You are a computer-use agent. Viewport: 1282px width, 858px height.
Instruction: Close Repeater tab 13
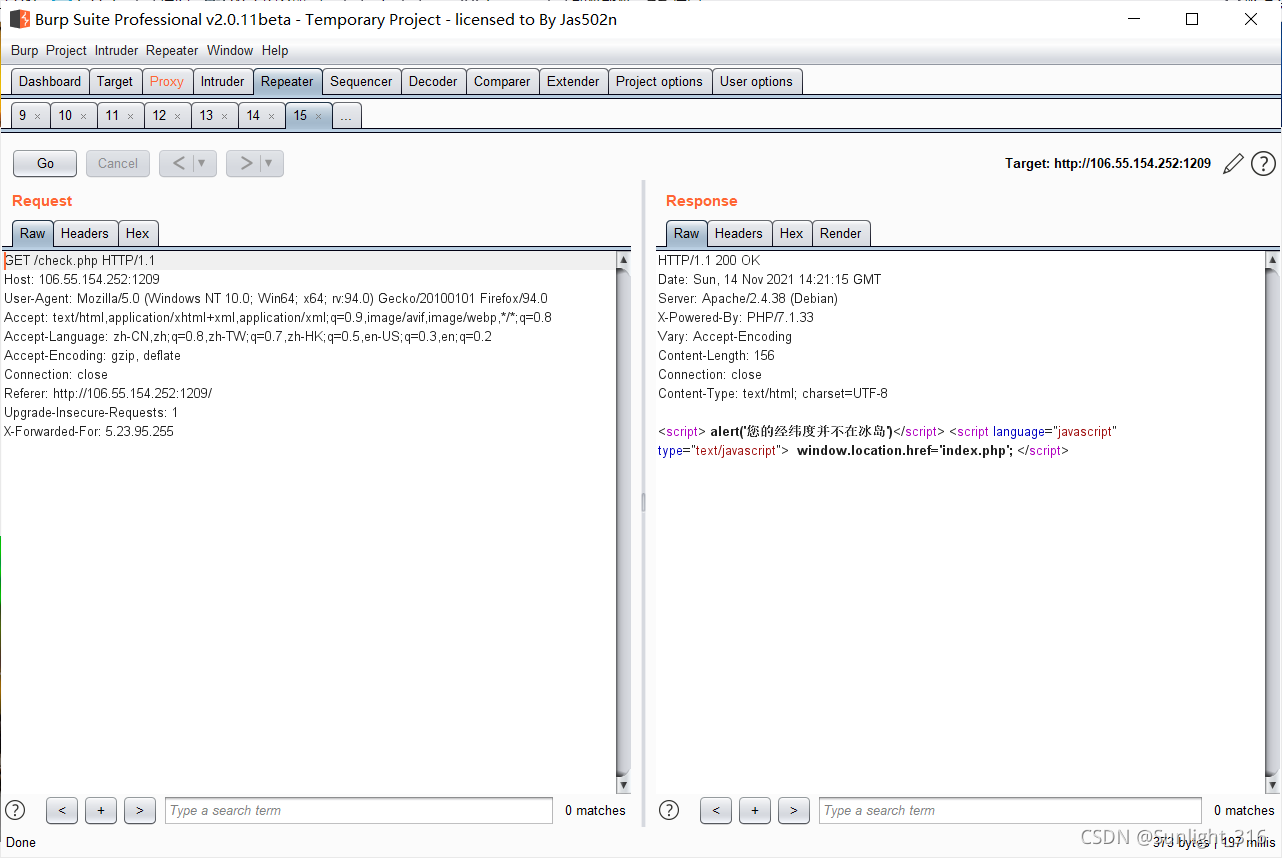tap(224, 116)
